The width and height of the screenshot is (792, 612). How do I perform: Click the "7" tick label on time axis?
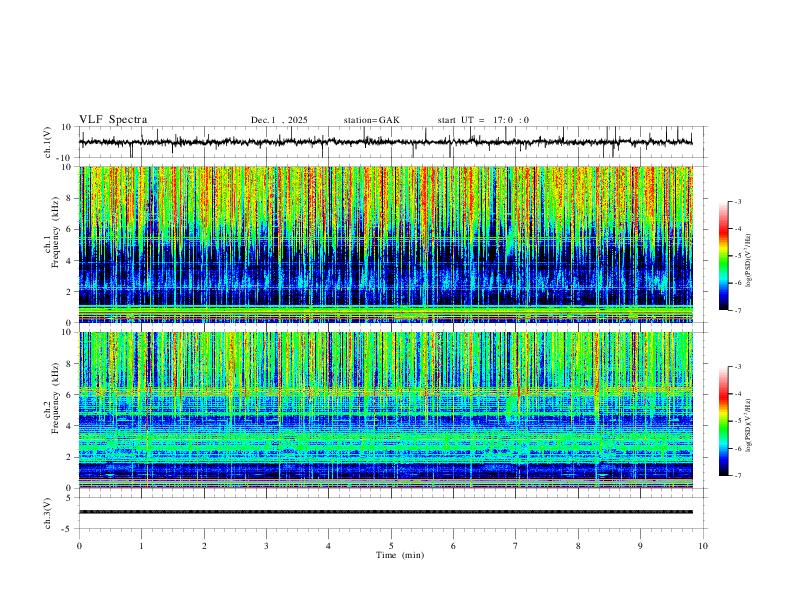click(516, 546)
